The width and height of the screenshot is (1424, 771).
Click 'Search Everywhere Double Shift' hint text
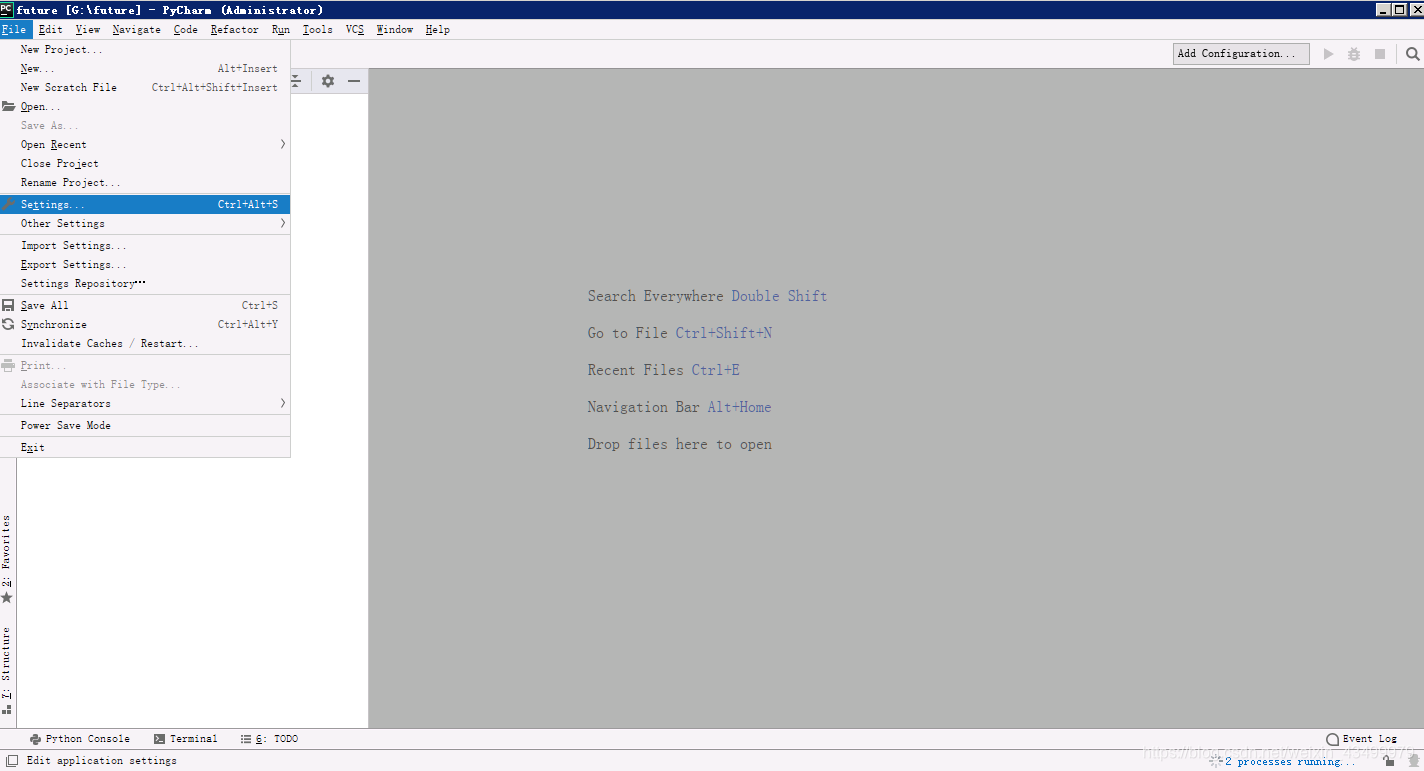tap(707, 296)
